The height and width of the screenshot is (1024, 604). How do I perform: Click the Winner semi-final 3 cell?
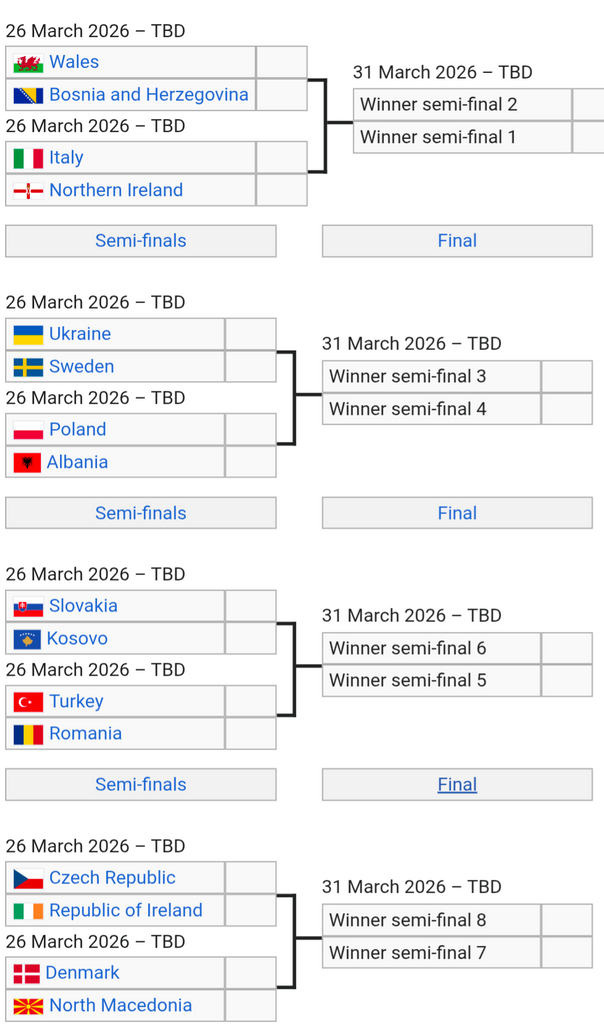[x=430, y=377]
